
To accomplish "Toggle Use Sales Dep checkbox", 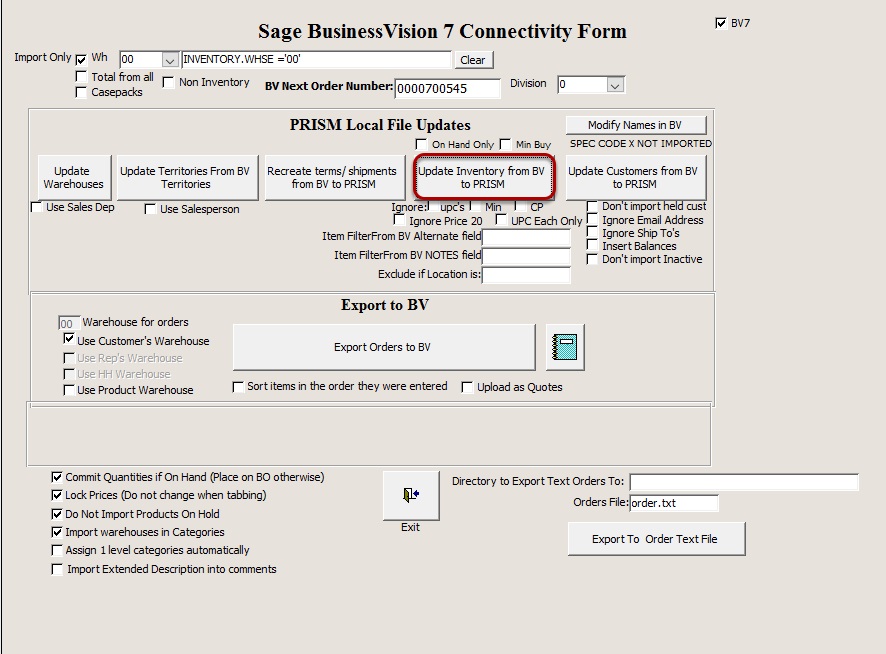I will pos(37,207).
